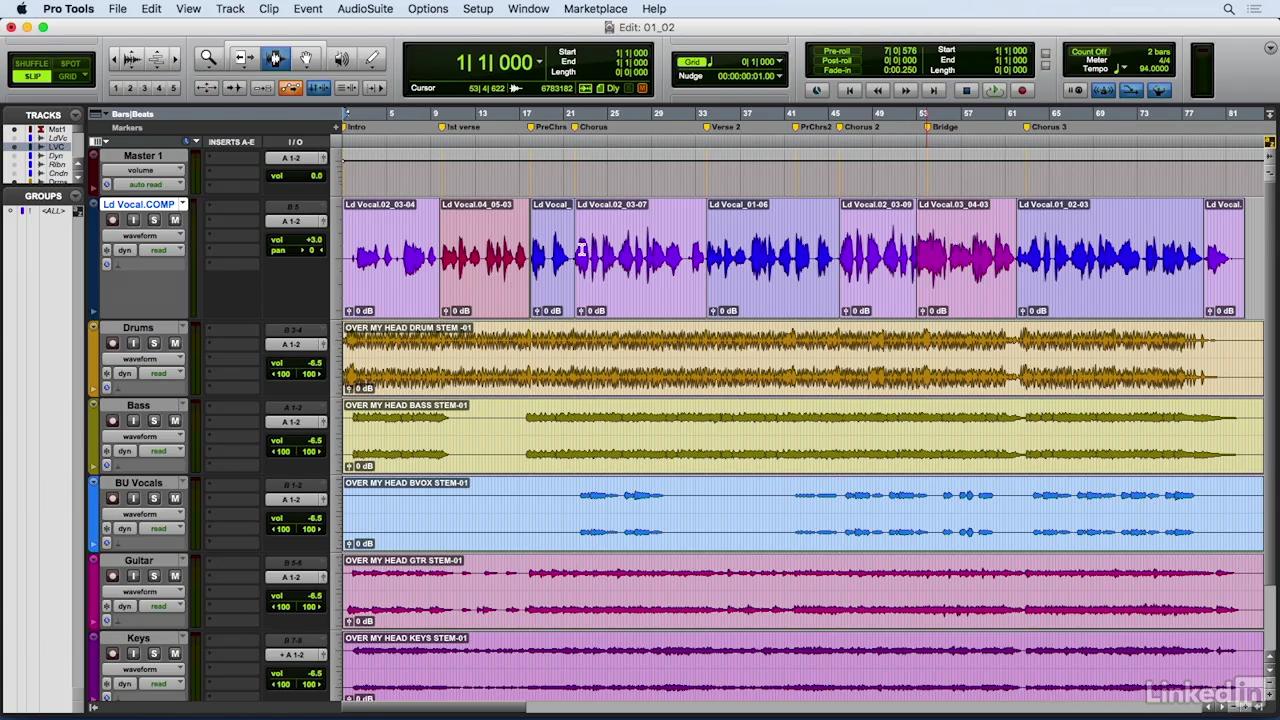This screenshot has width=1280, height=720.
Task: Enable Spot edit mode
Action: click(x=70, y=63)
